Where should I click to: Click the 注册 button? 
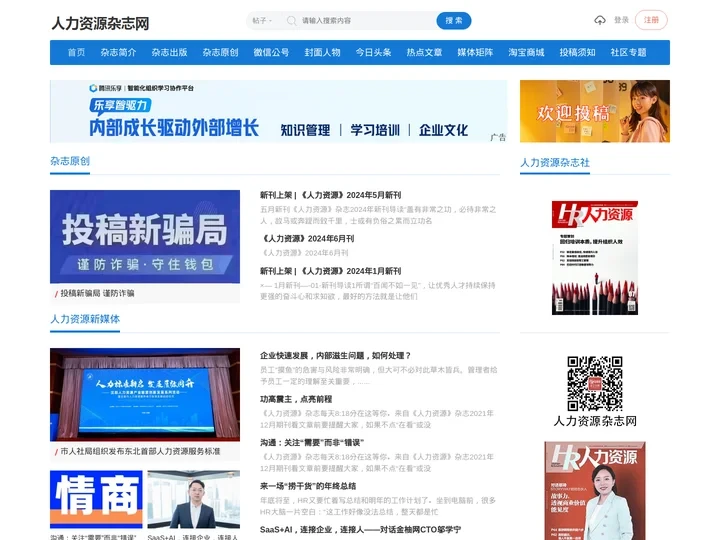651,20
